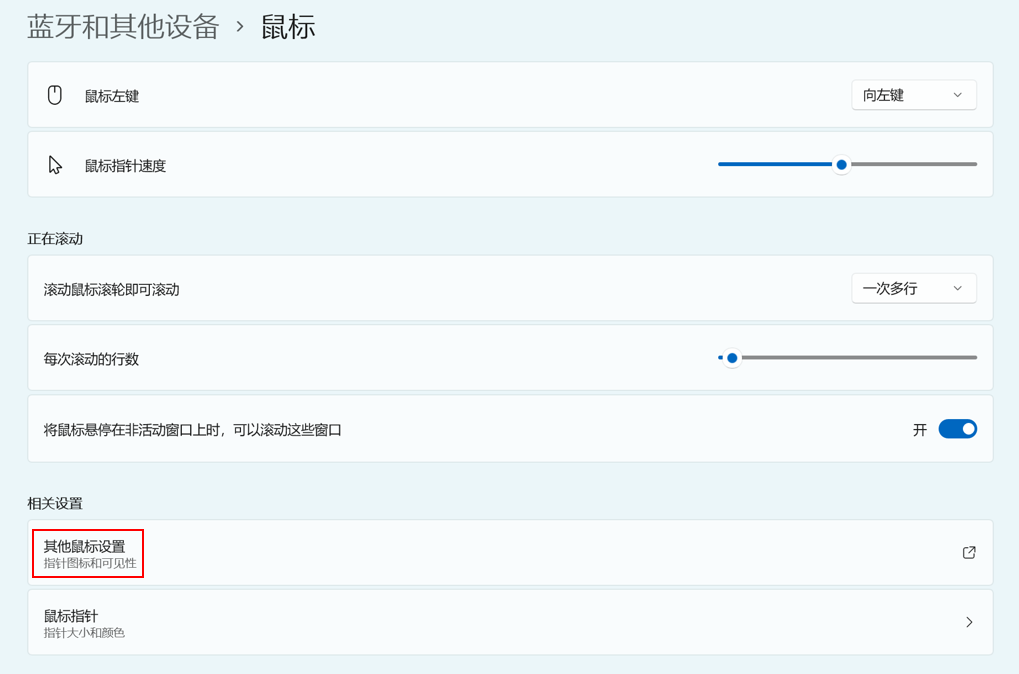Open the 向左键 primary button dropdown

point(913,95)
